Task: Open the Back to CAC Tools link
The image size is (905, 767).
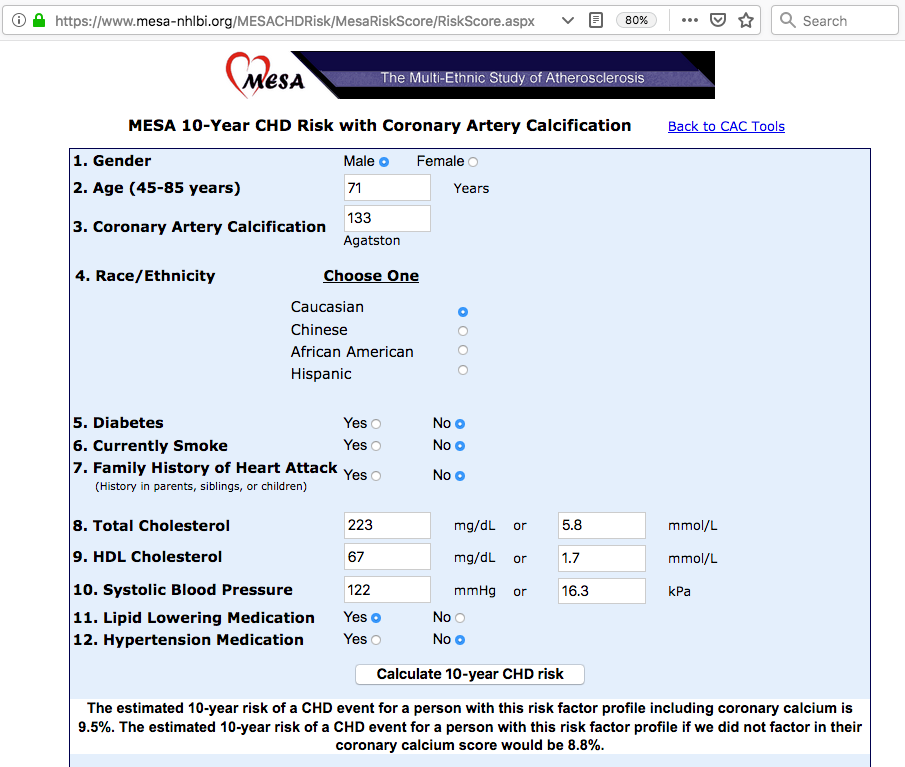Action: (x=726, y=126)
